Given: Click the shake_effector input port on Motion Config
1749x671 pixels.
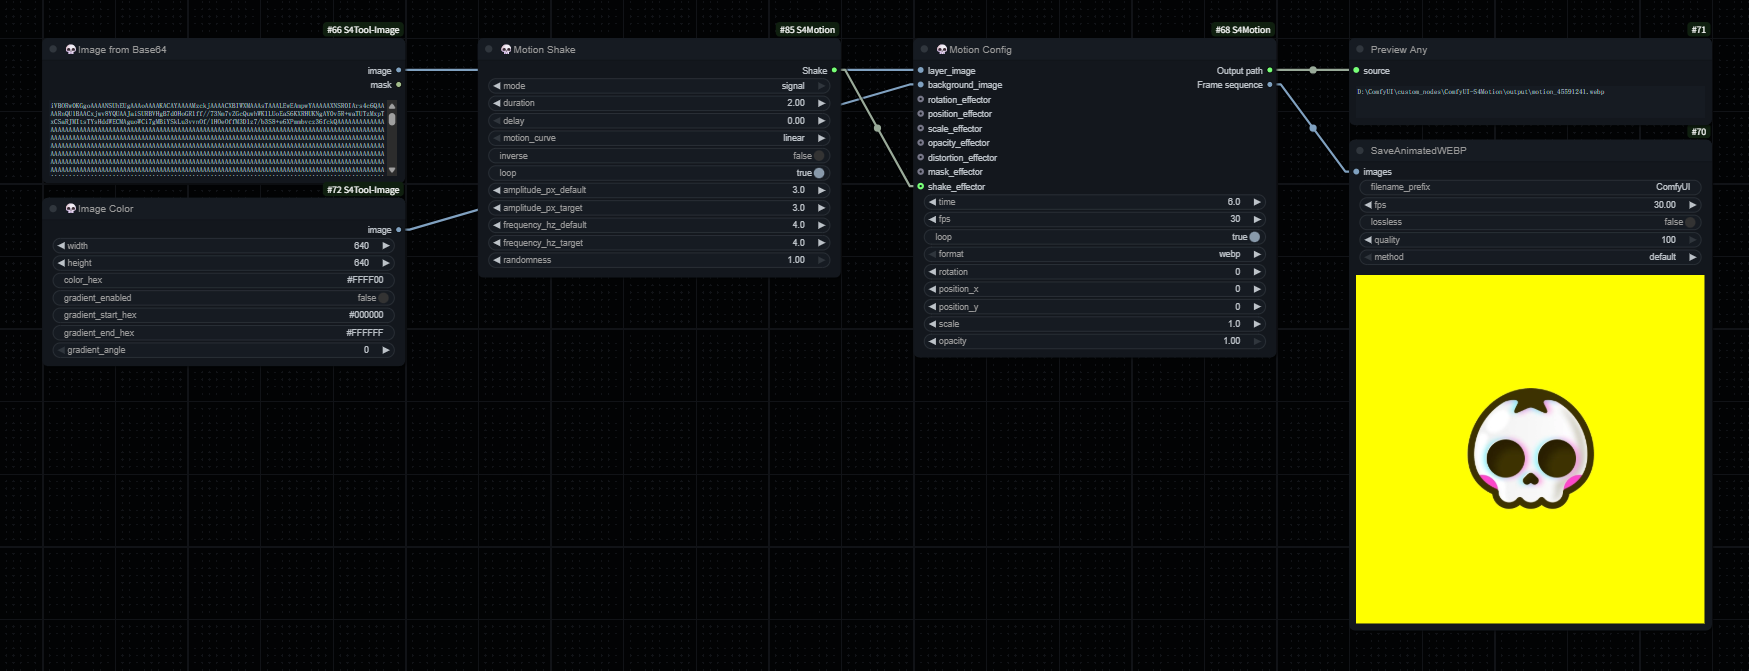Looking at the screenshot, I should (x=921, y=187).
